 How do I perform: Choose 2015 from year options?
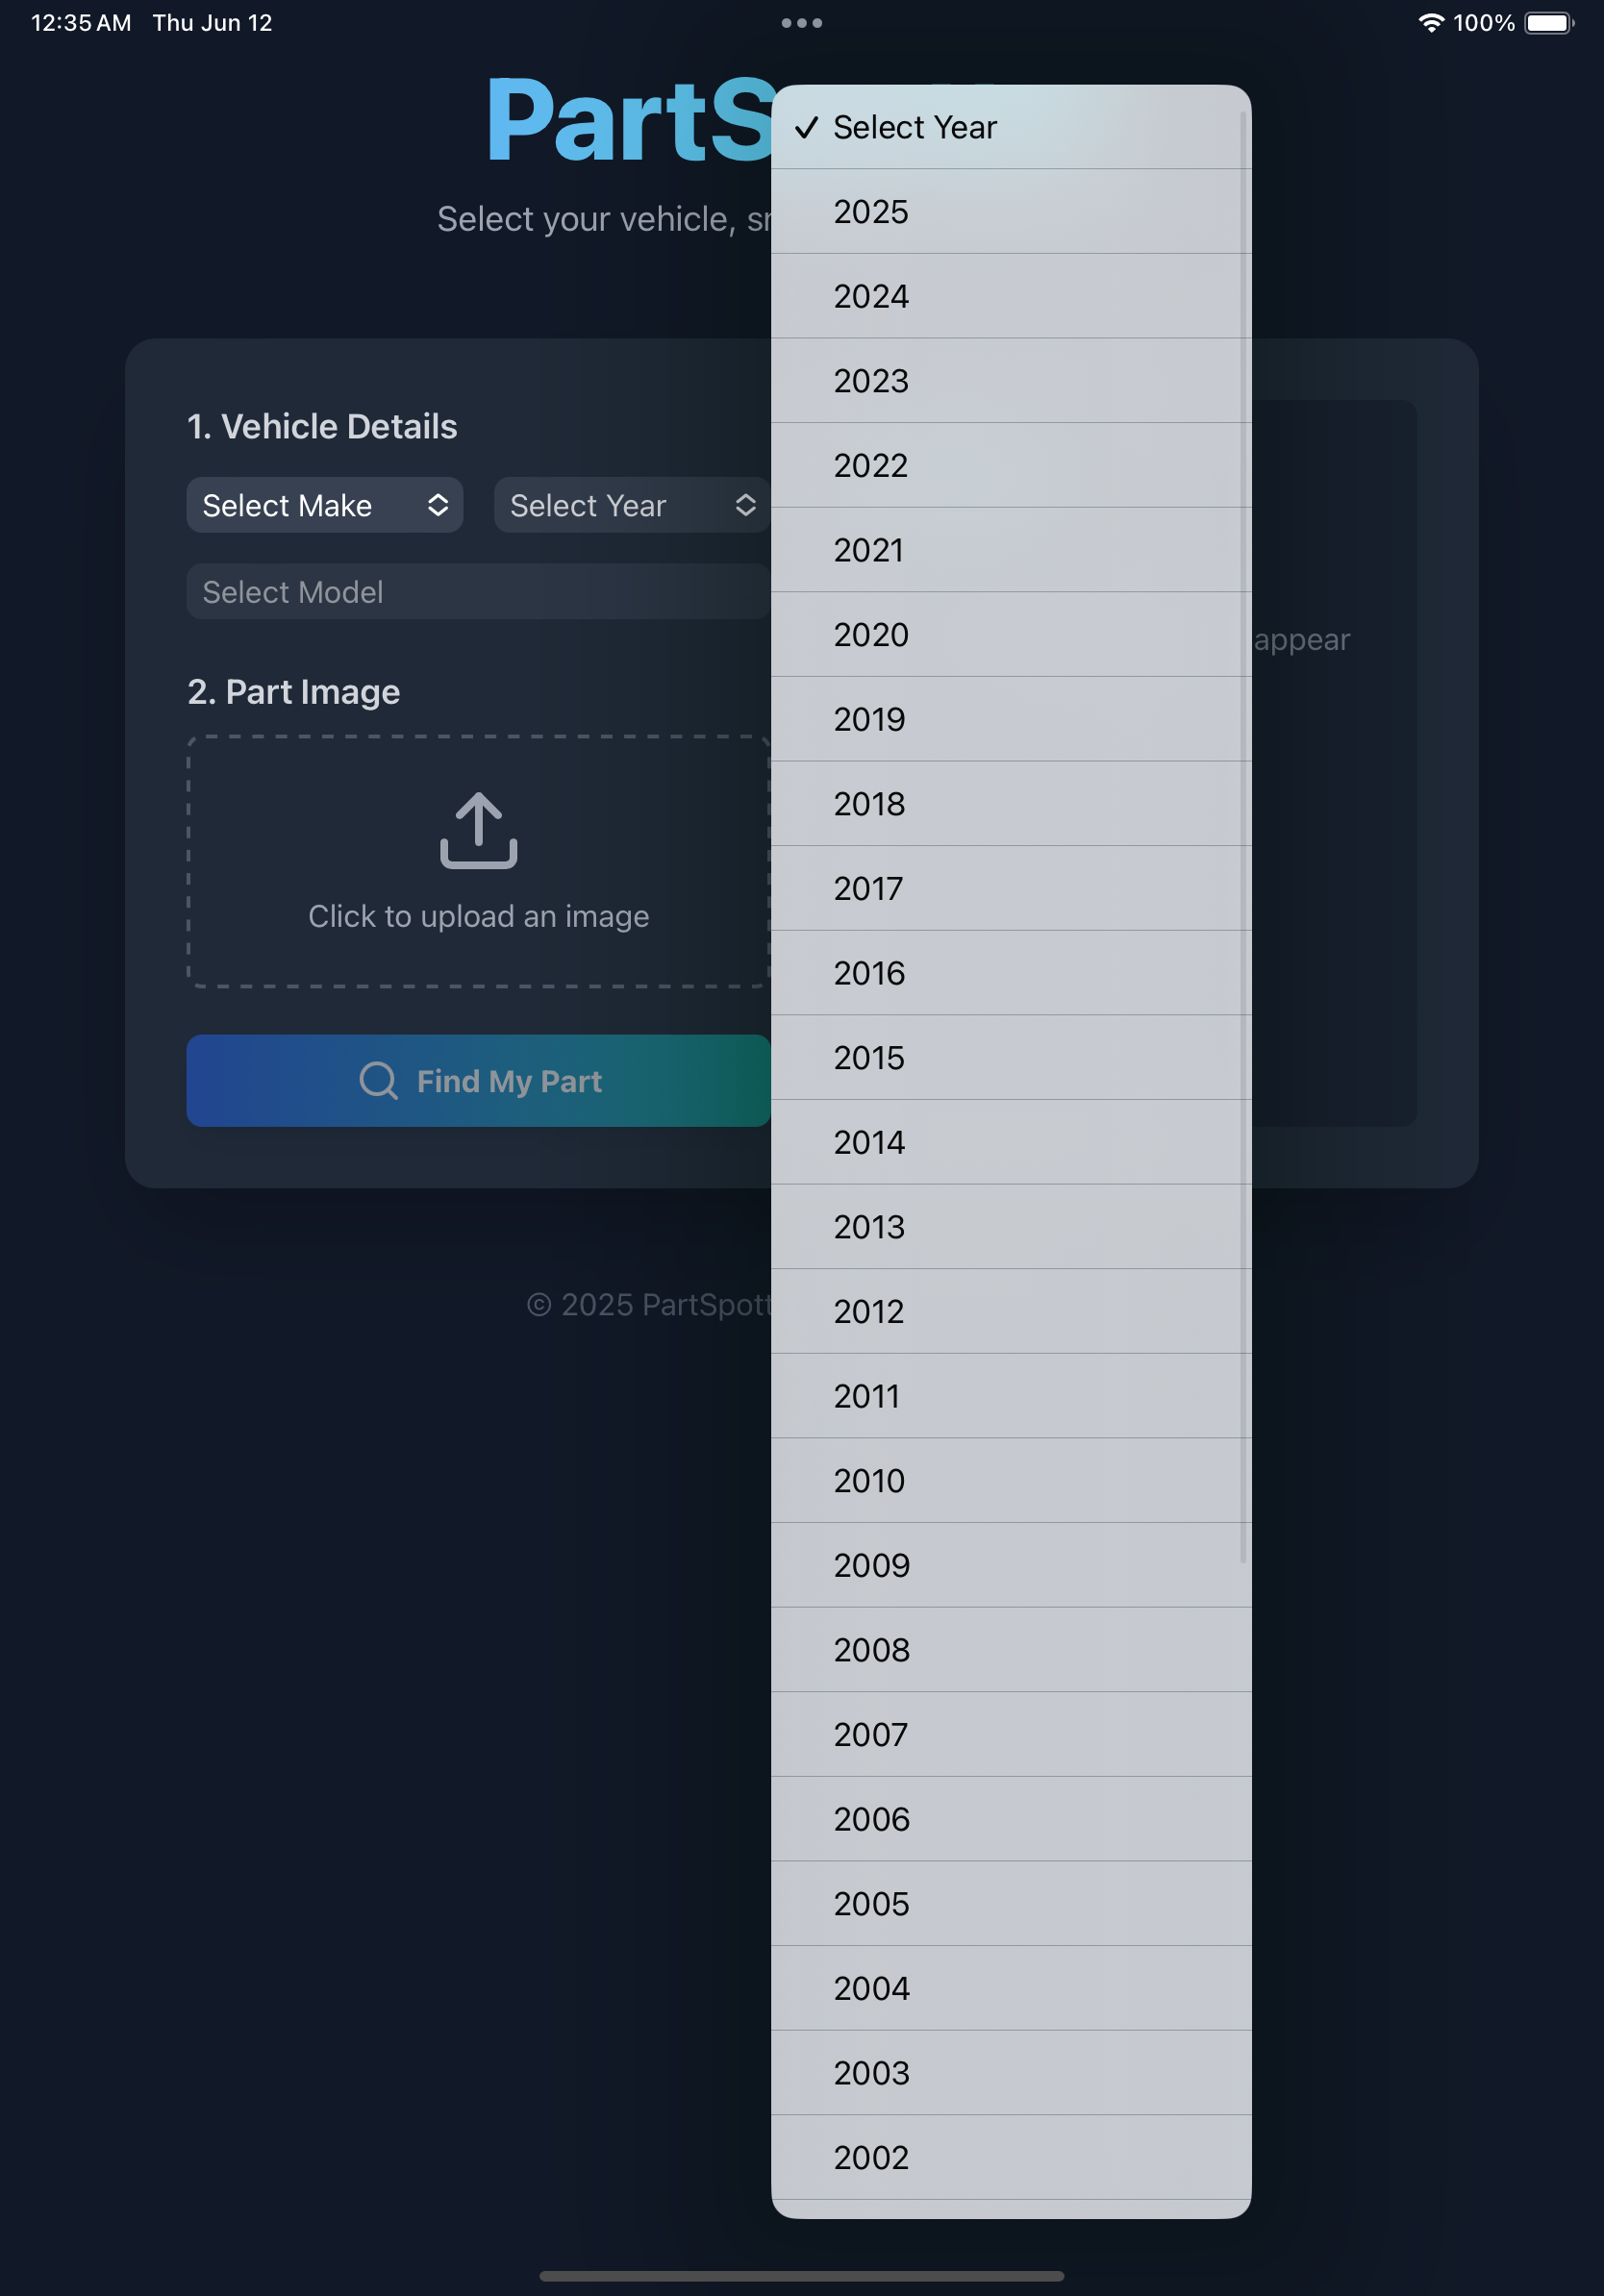[x=1010, y=1058]
